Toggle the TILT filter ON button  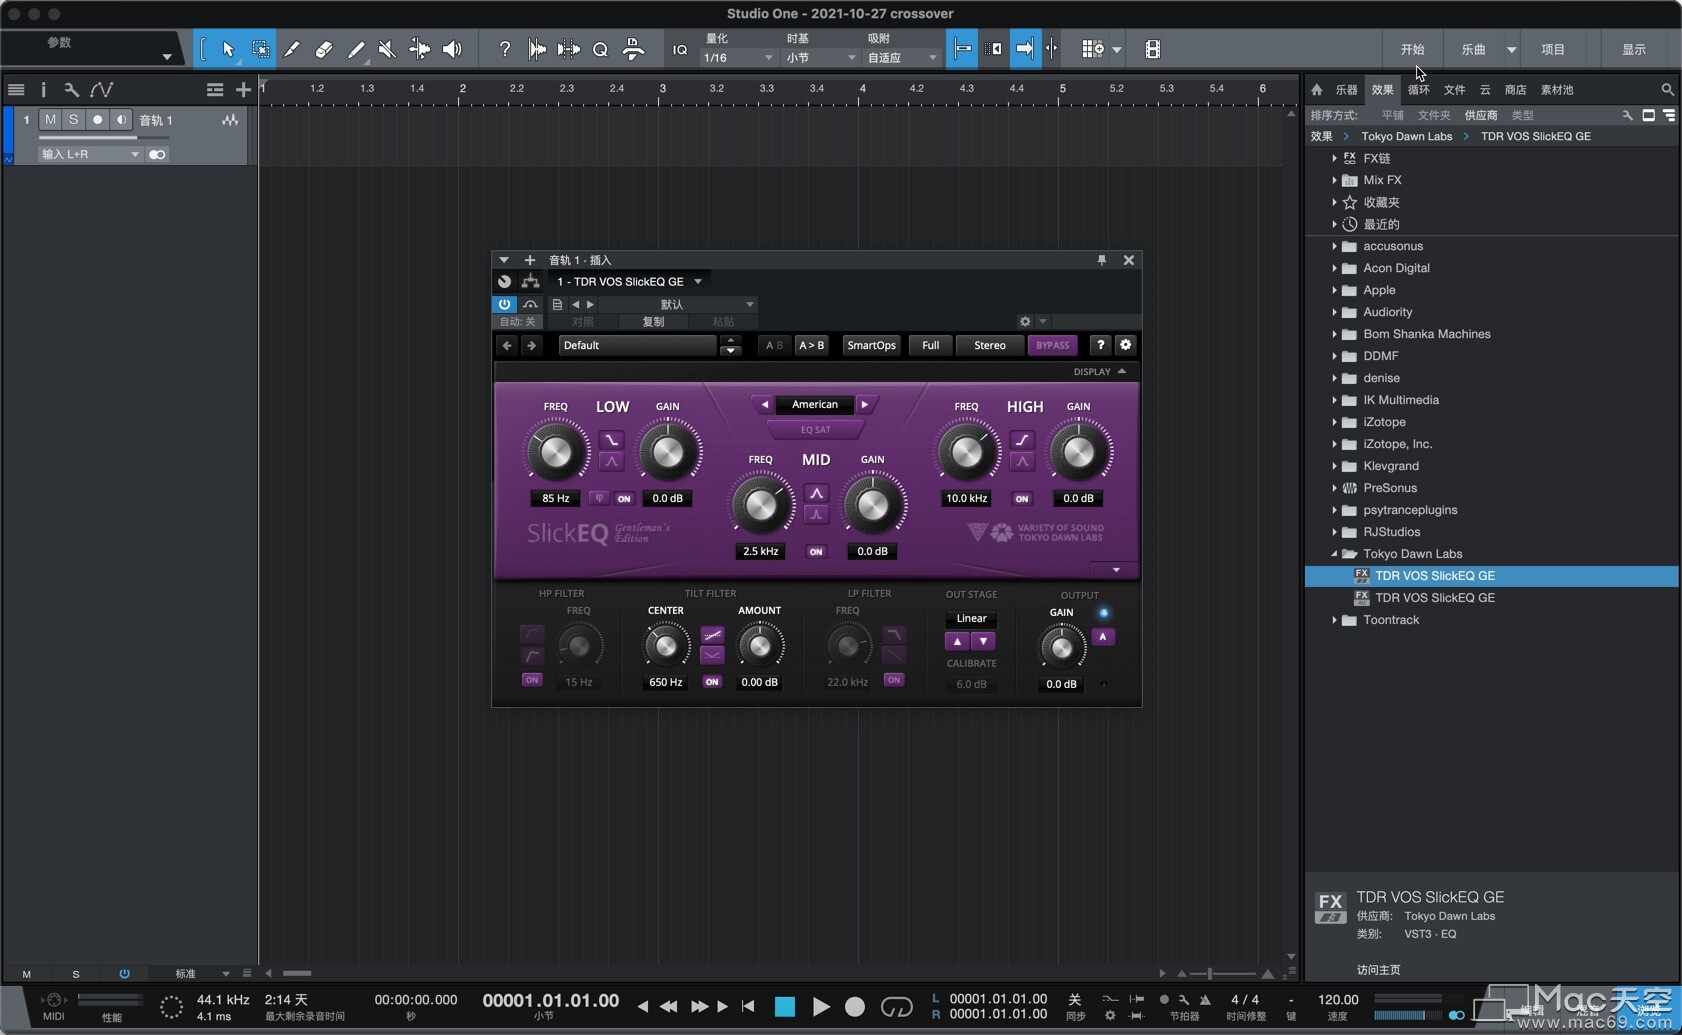point(712,681)
